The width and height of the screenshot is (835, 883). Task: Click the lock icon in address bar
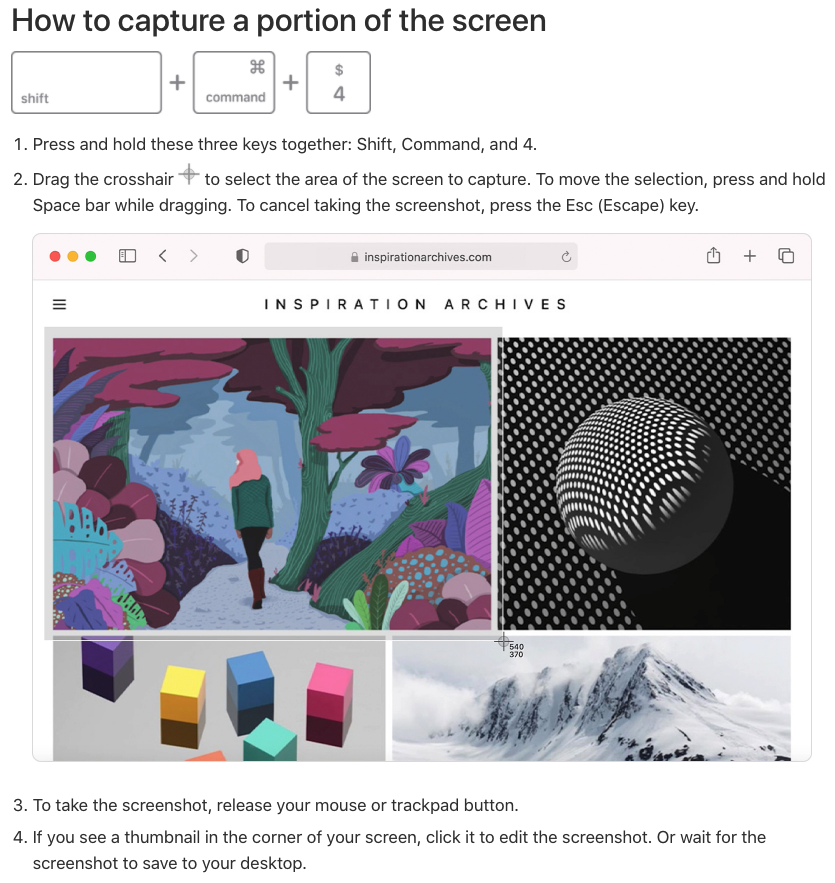pyautogui.click(x=354, y=257)
